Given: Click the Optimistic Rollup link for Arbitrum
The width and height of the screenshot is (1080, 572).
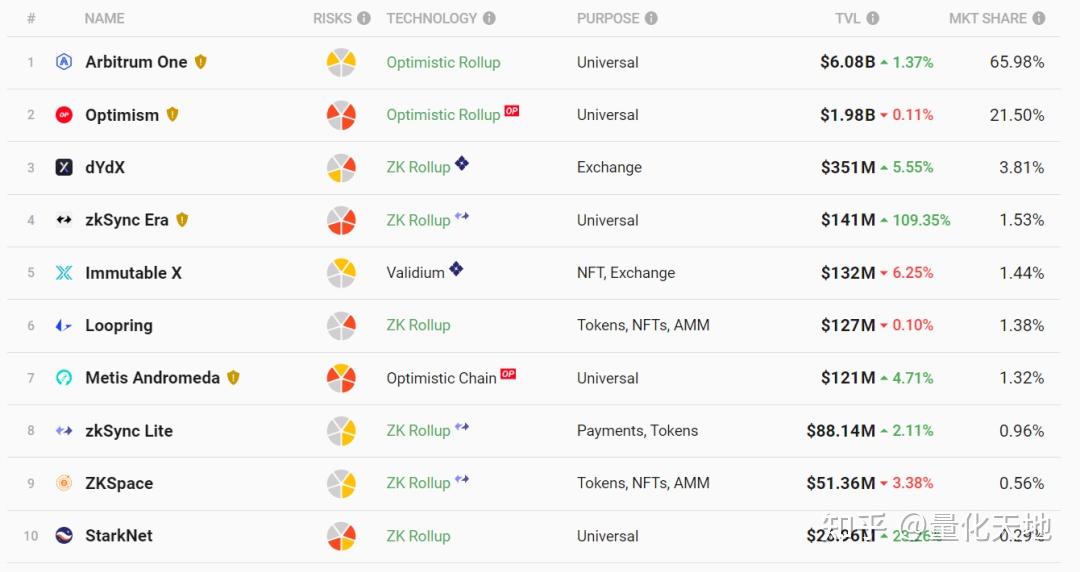Looking at the screenshot, I should tap(443, 62).
